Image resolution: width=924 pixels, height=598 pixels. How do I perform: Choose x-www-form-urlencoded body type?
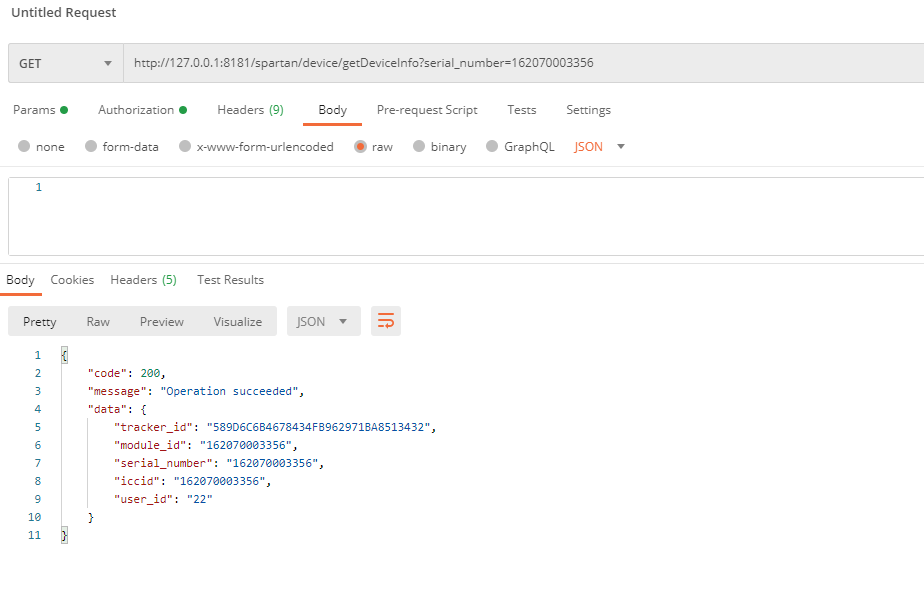tap(184, 146)
